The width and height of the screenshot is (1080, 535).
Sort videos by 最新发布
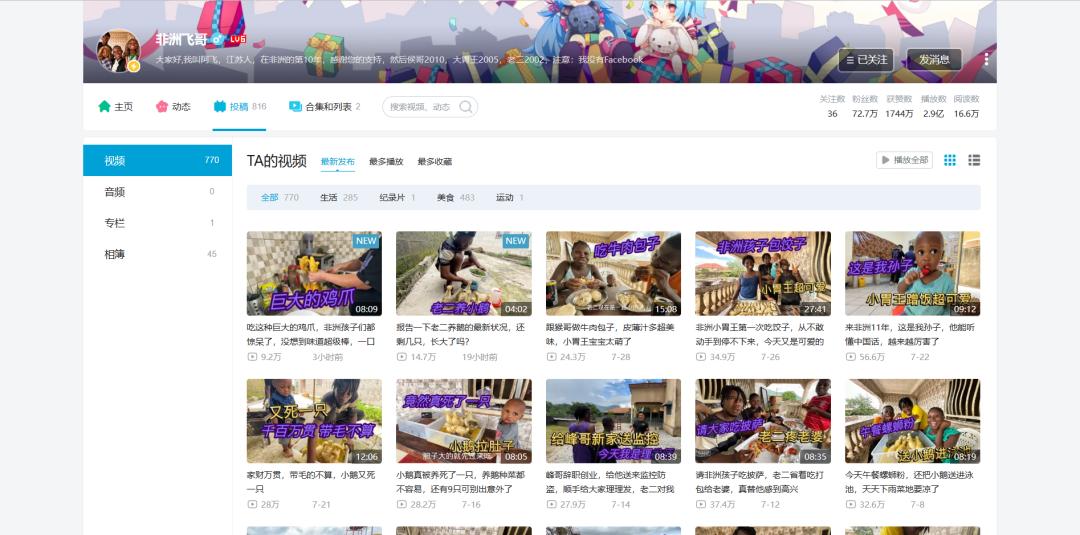pyautogui.click(x=338, y=162)
